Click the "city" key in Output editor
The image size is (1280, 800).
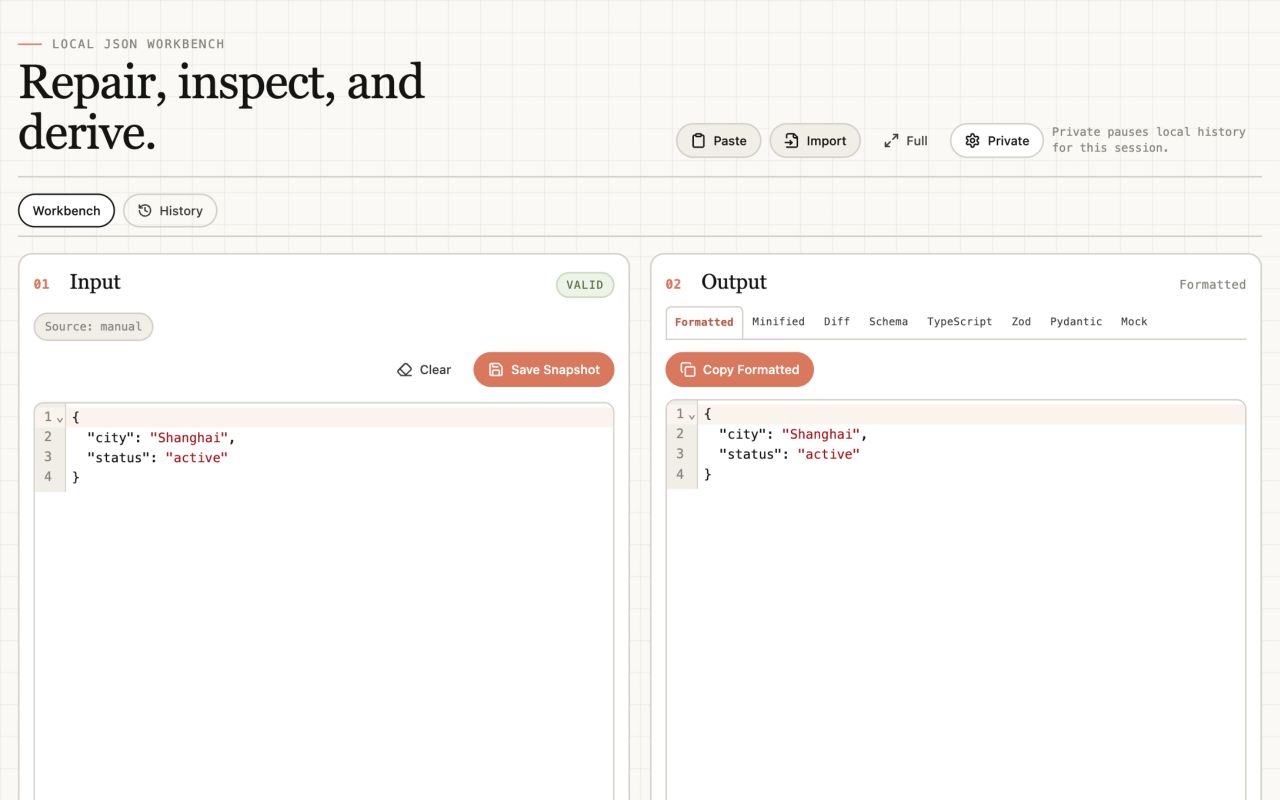[742, 434]
